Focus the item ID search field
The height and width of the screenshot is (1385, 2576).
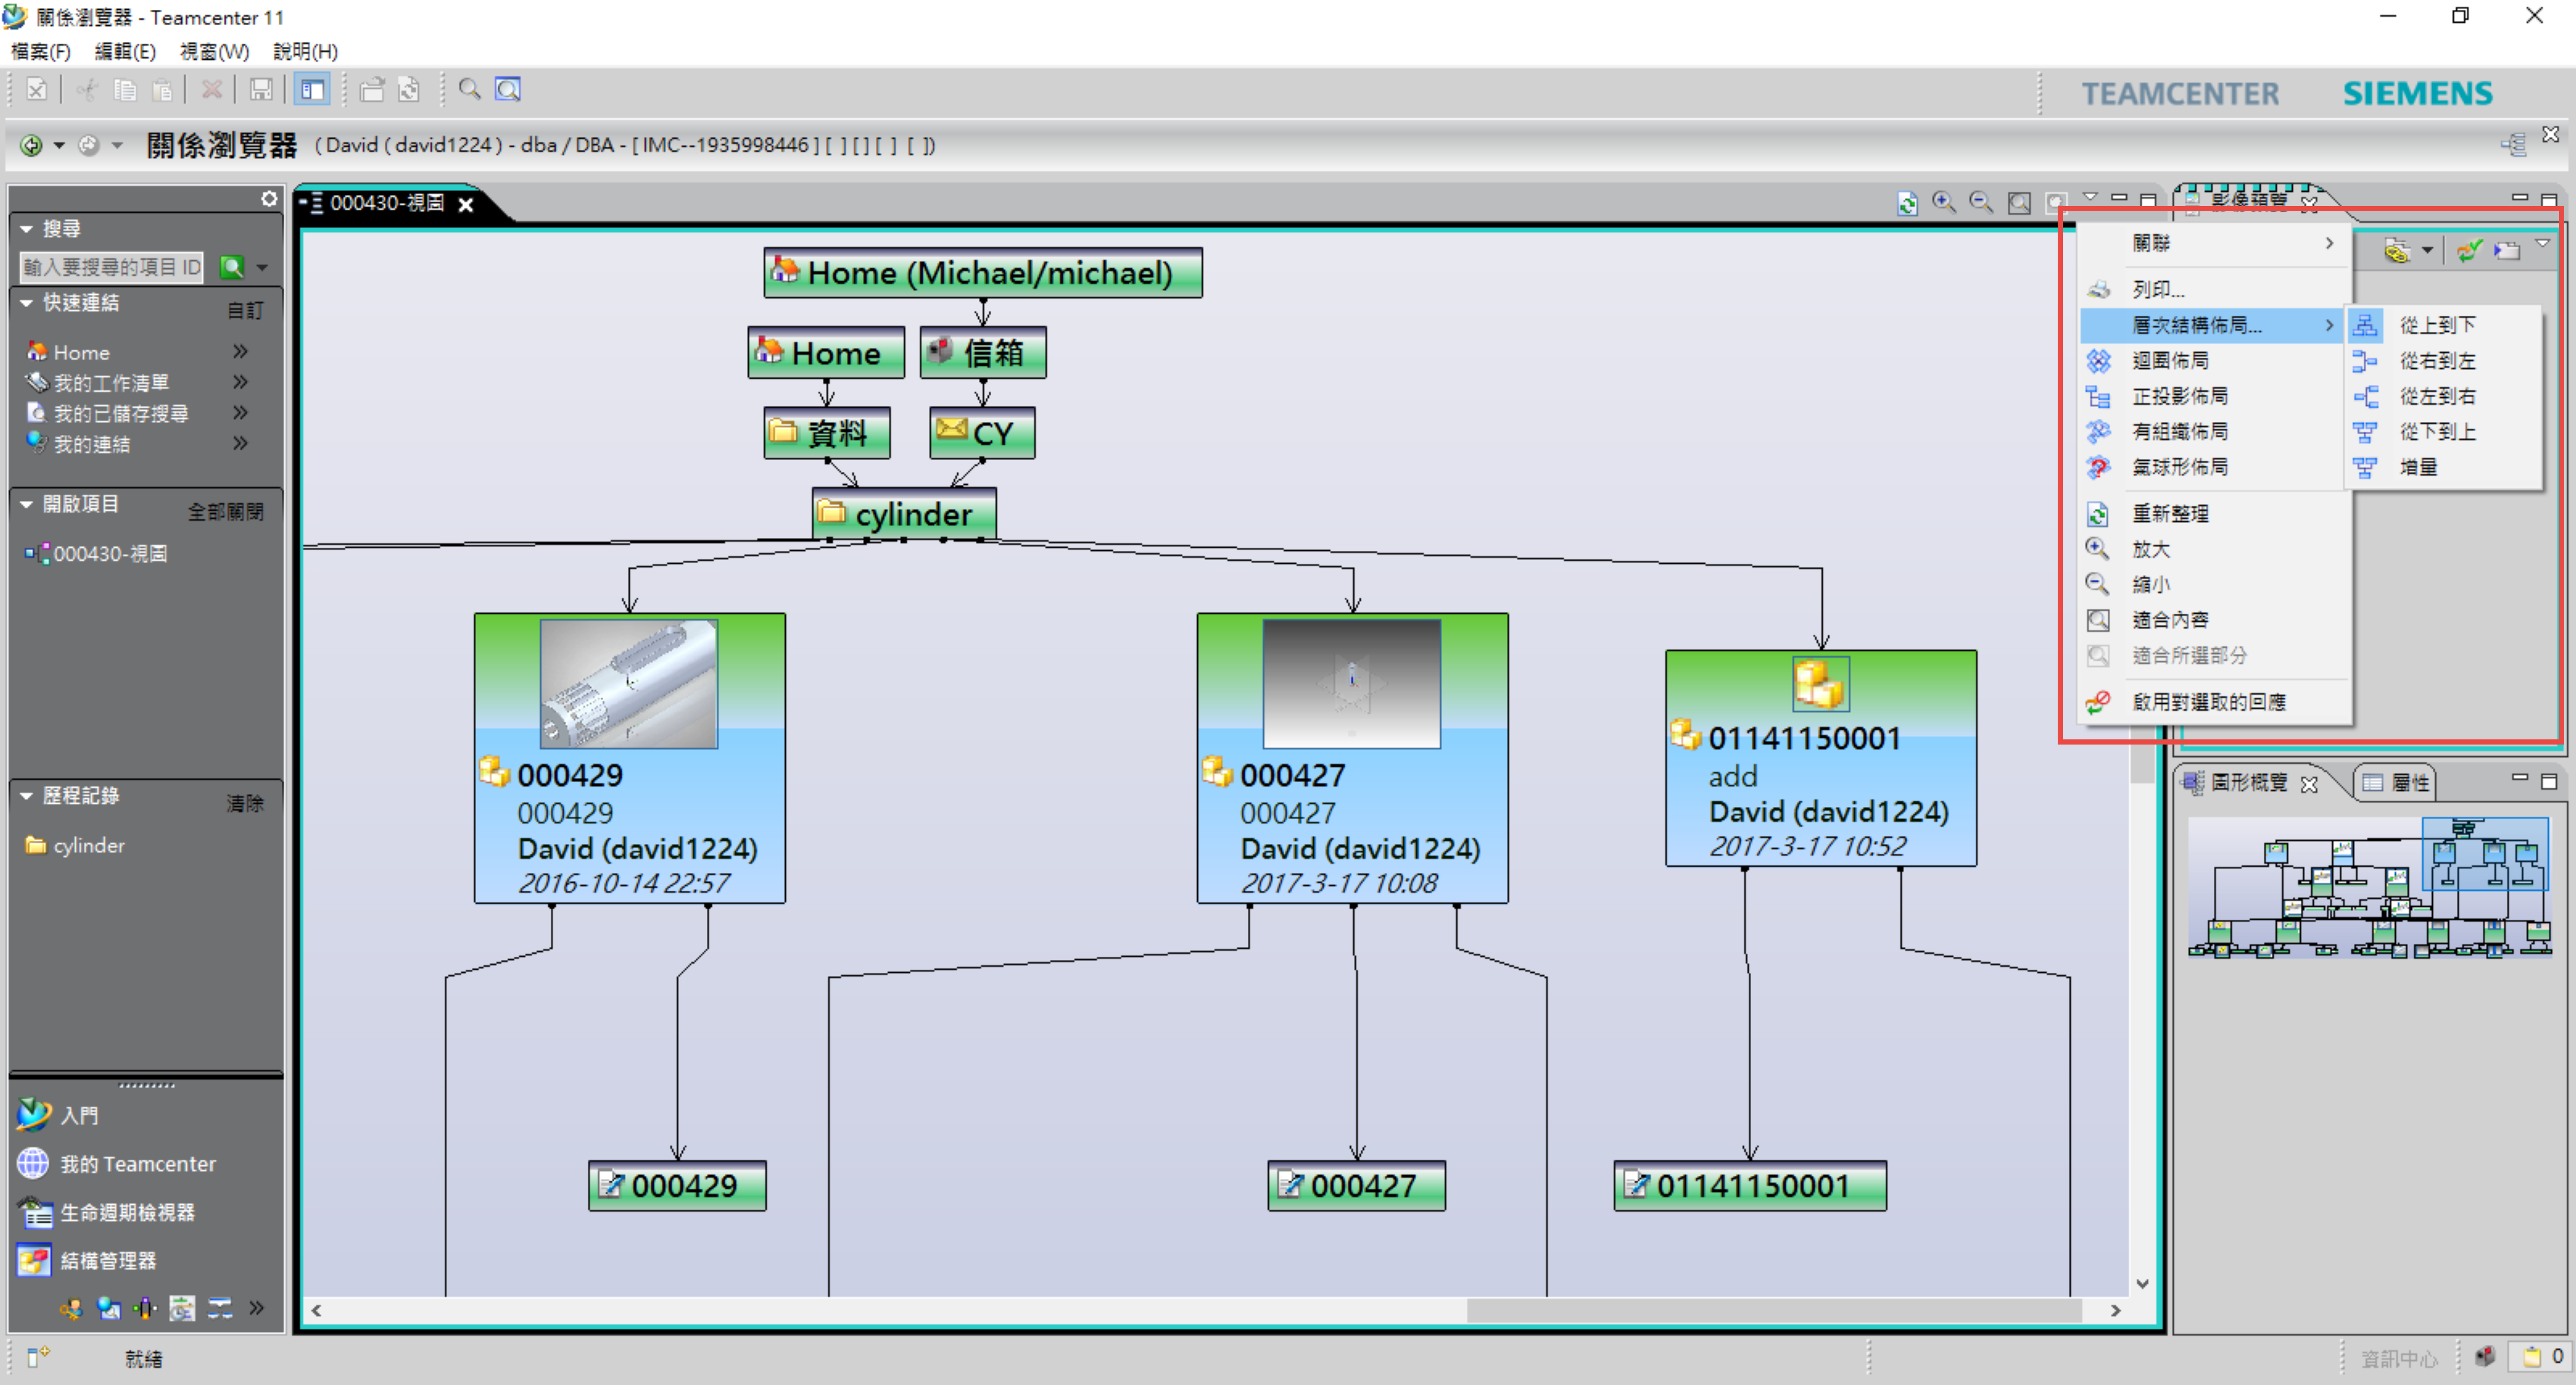click(x=111, y=267)
